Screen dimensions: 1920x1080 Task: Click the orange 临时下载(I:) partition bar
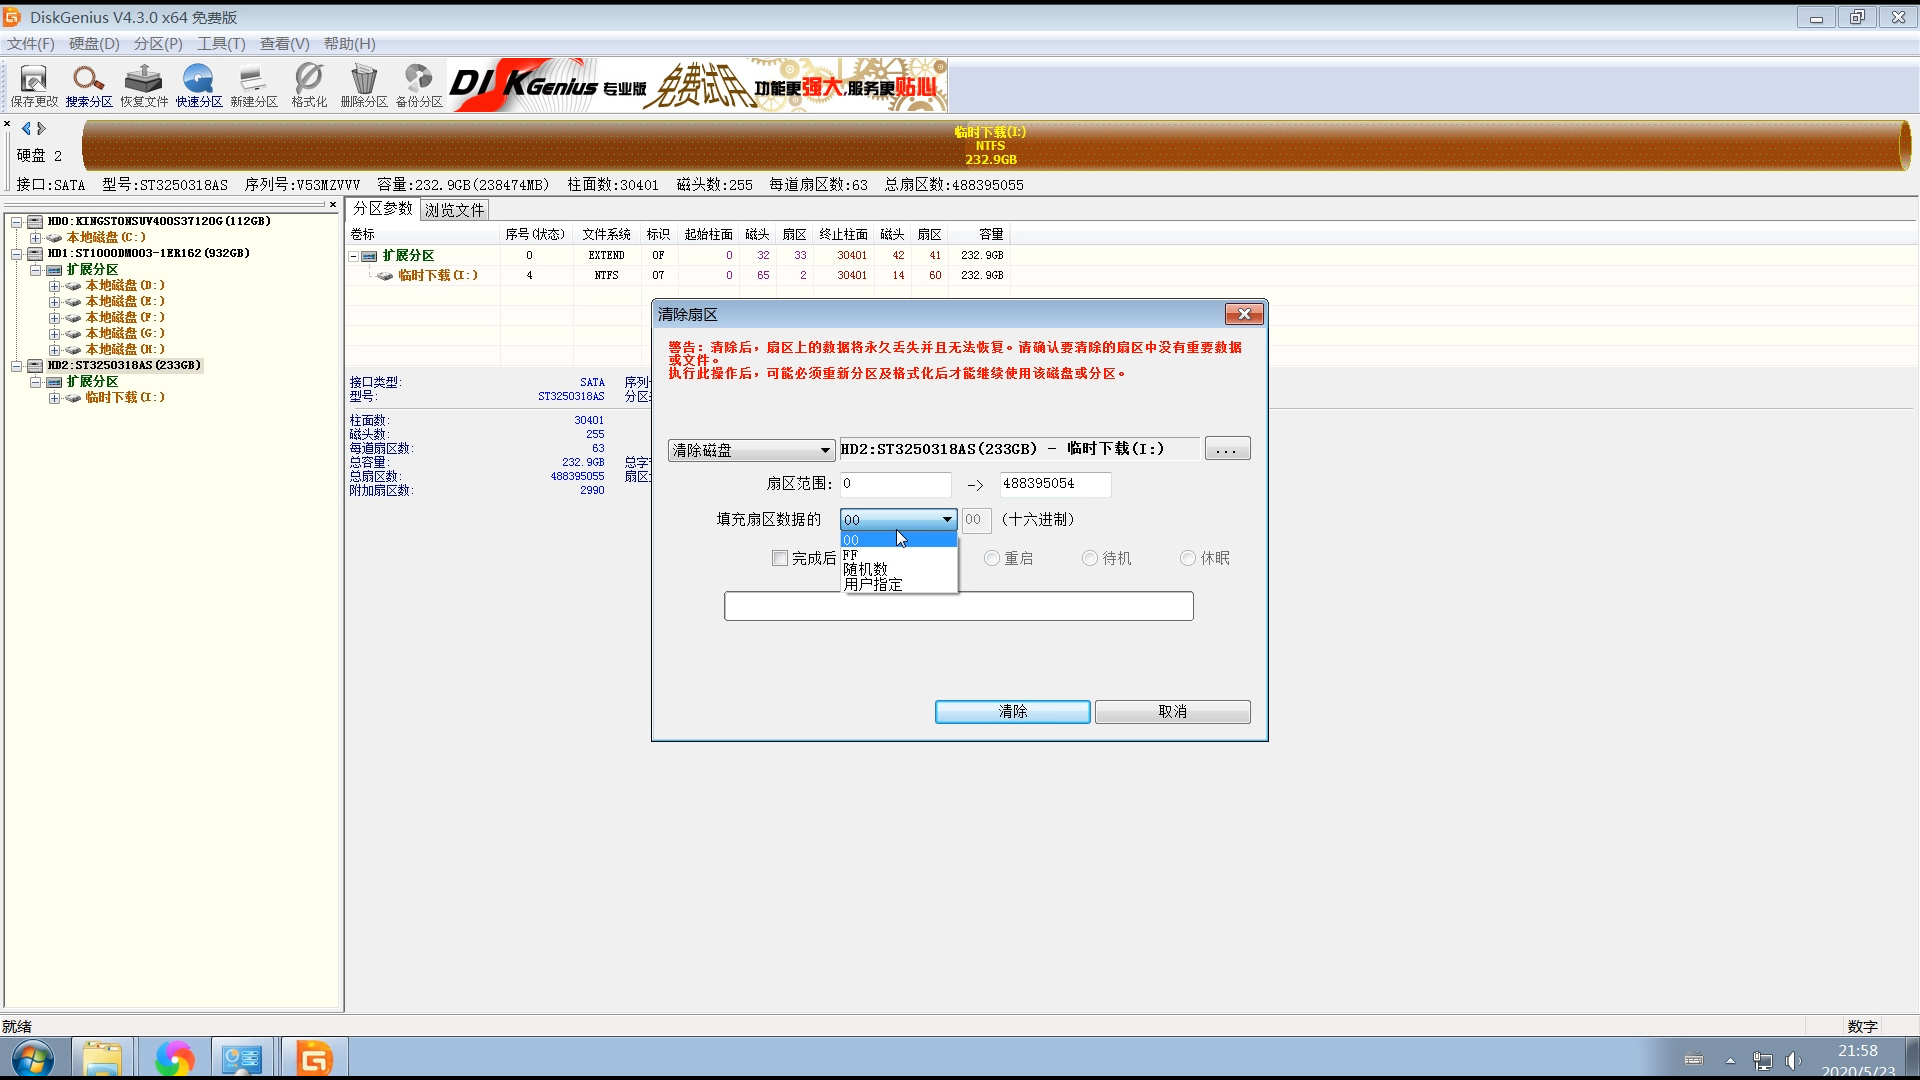pyautogui.click(x=990, y=146)
